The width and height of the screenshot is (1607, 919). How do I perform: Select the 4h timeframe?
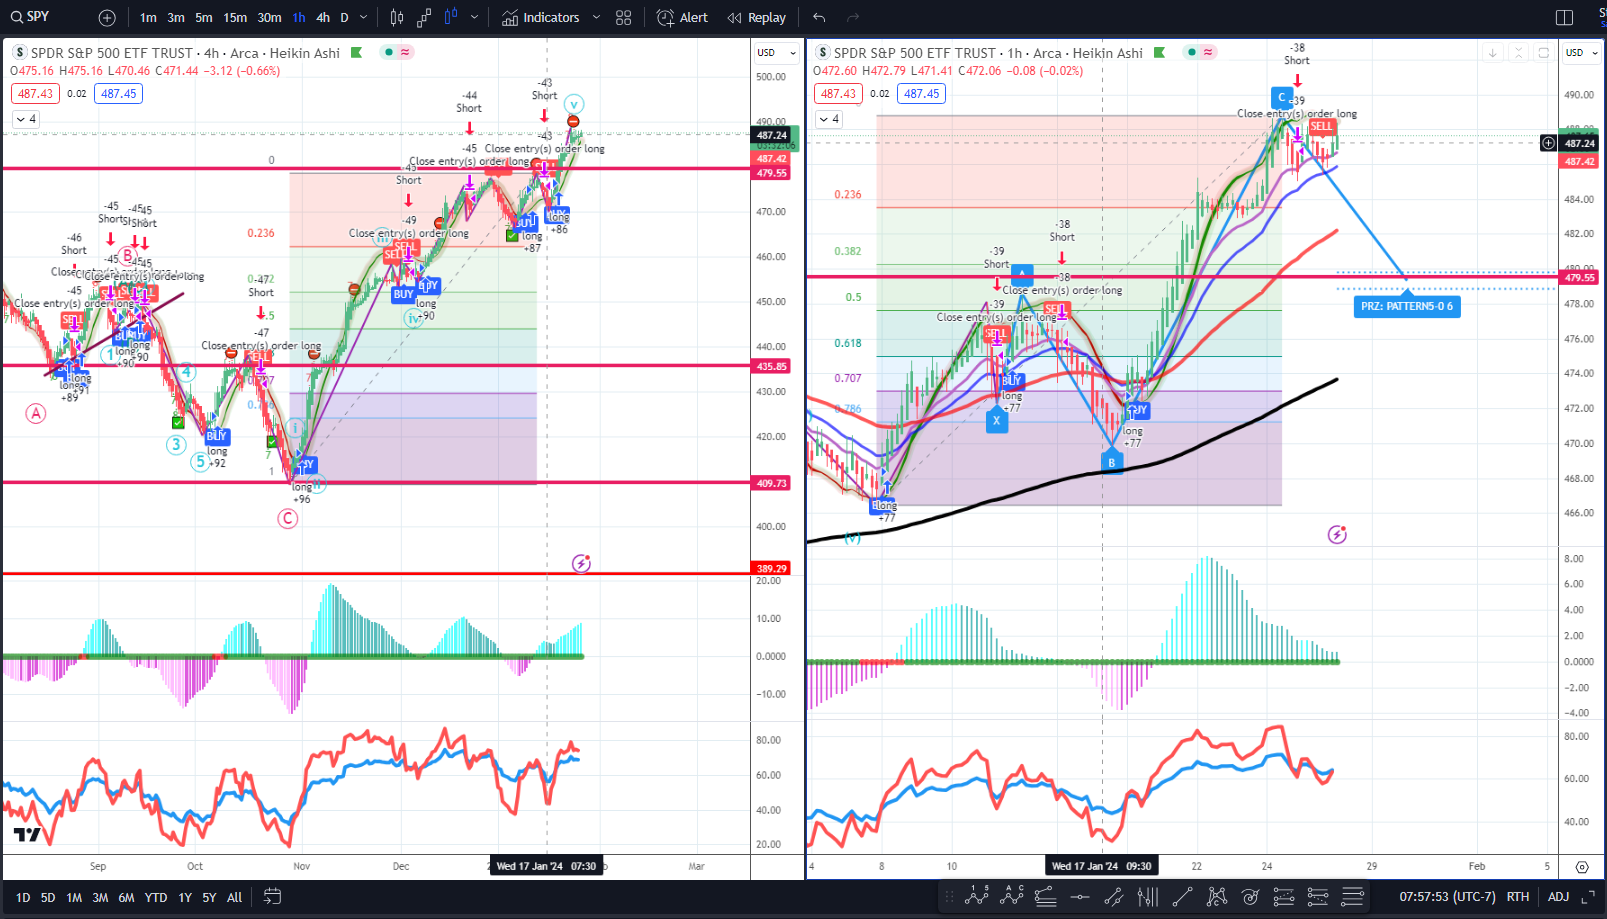[323, 17]
